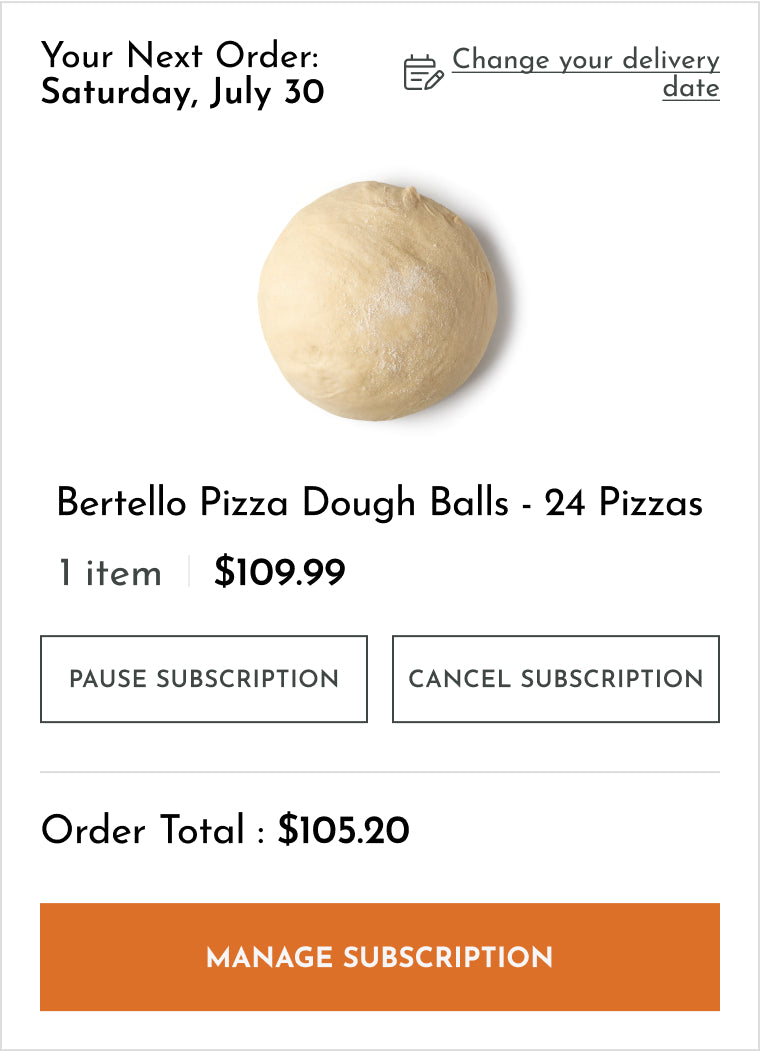This screenshot has height=1051, width=760.
Task: Click the calendar edit icon
Action: click(x=423, y=73)
